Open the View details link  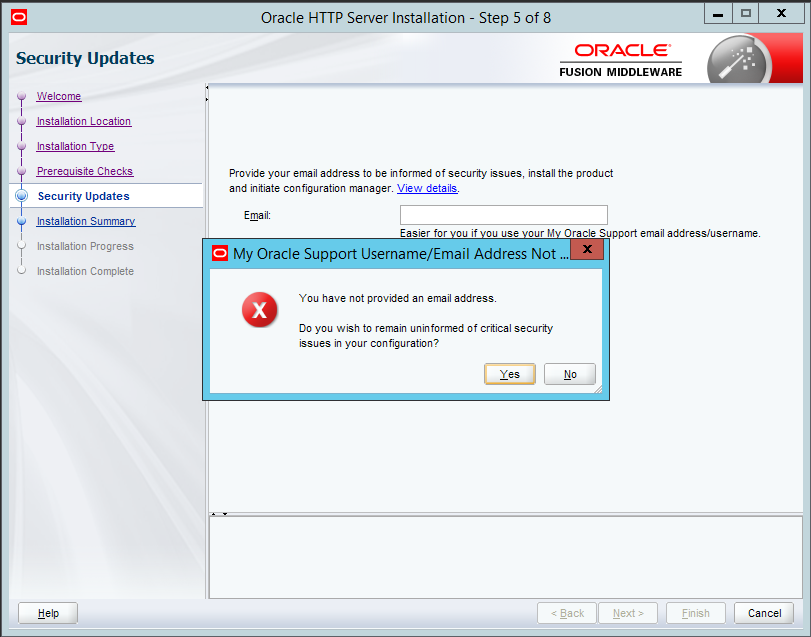tap(427, 188)
